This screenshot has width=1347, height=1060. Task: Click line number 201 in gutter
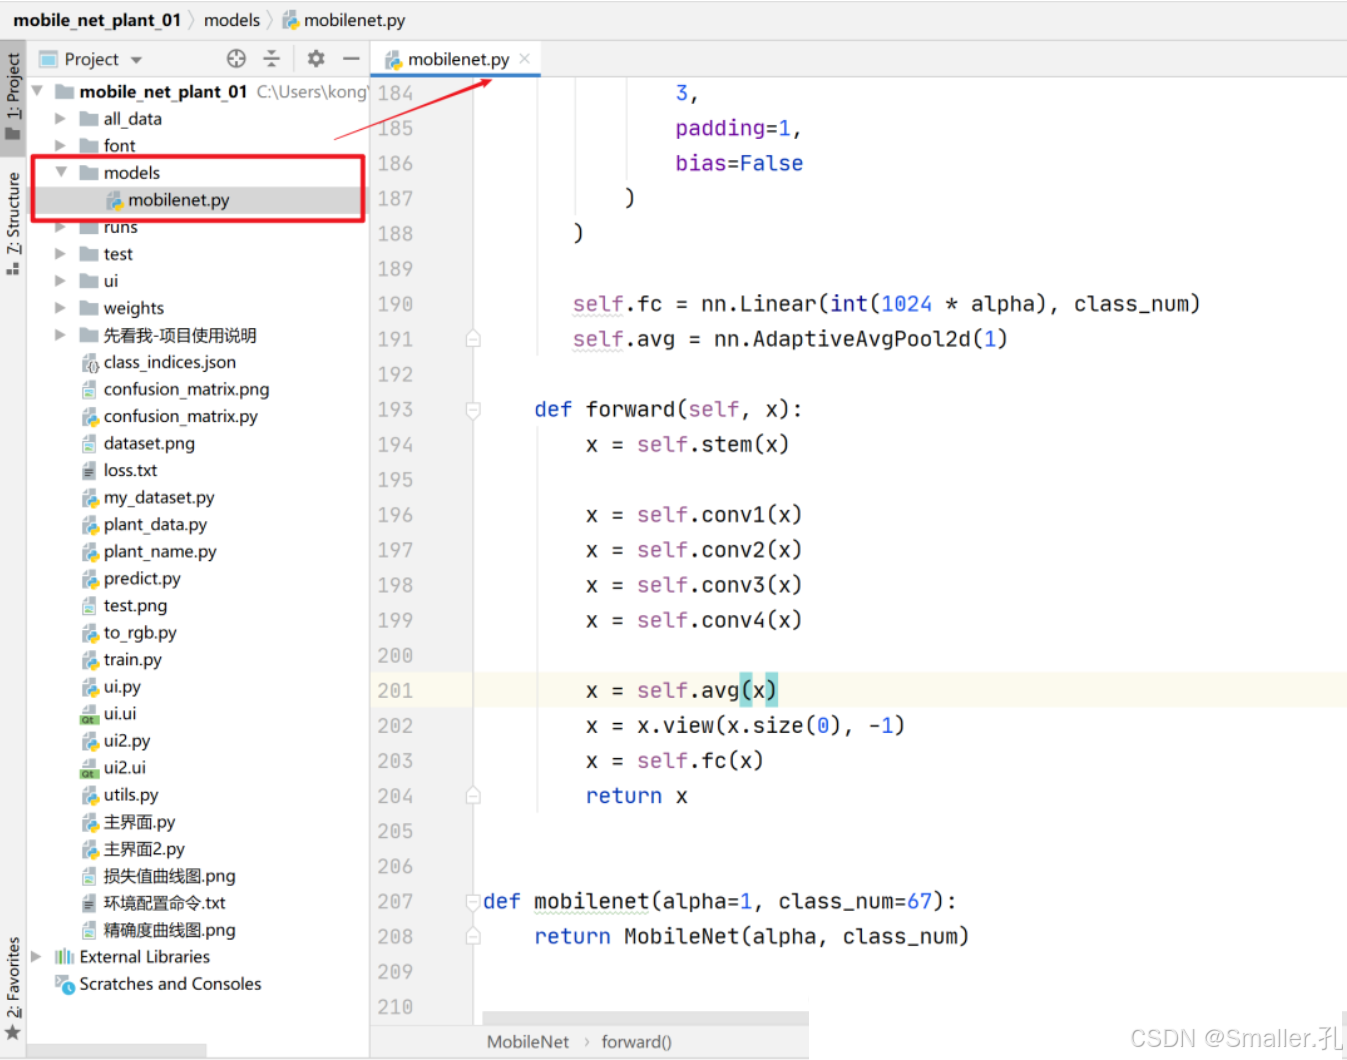click(395, 691)
